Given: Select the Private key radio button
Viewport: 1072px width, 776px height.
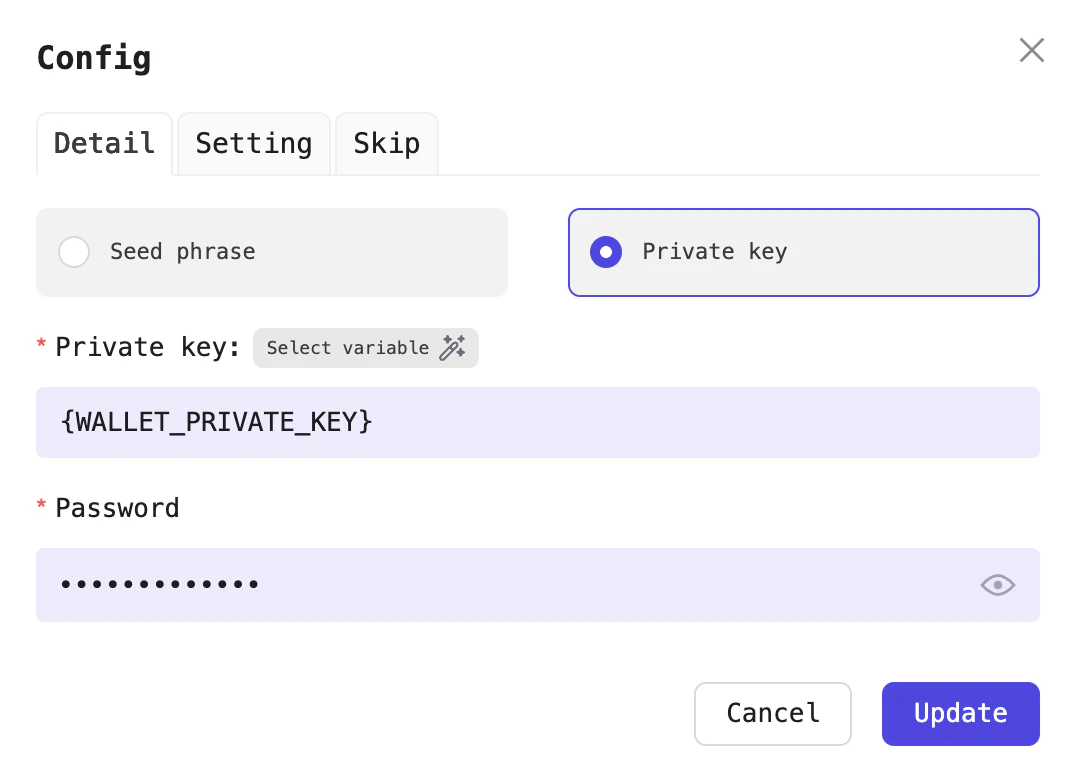Looking at the screenshot, I should click(606, 252).
